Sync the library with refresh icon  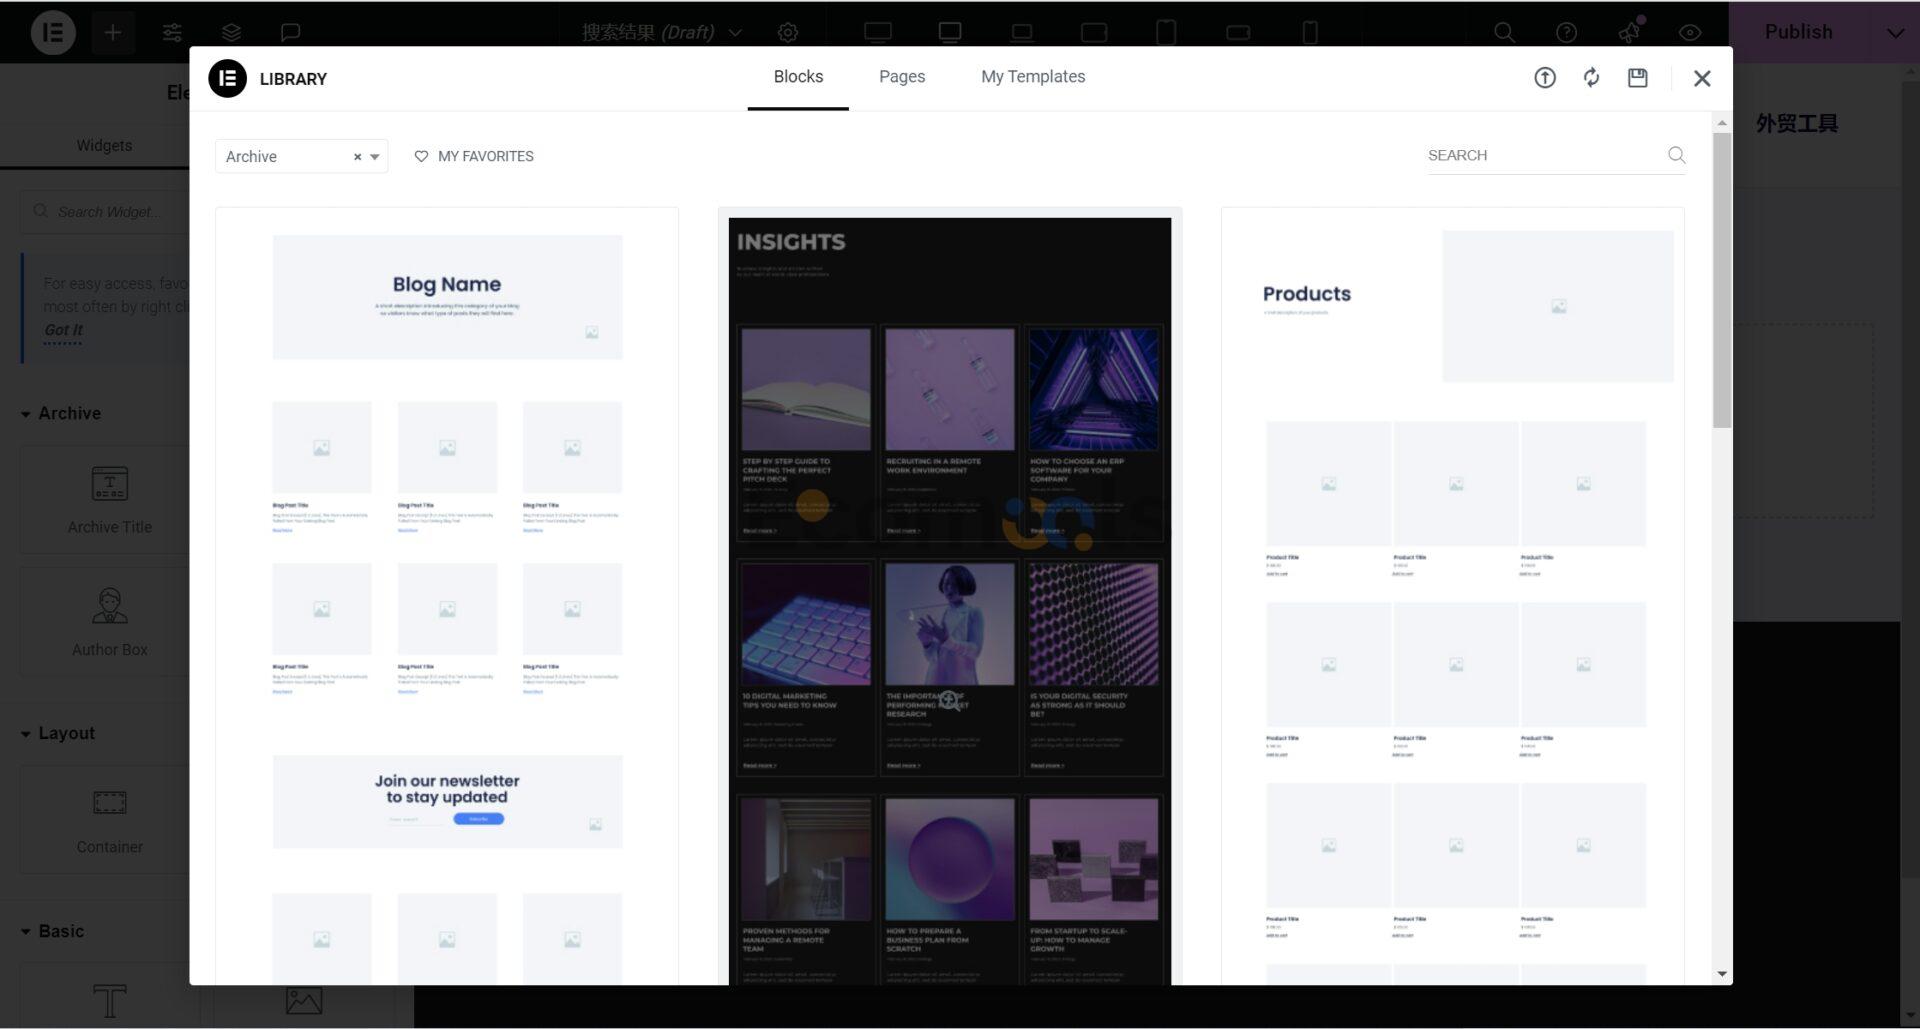(x=1591, y=77)
